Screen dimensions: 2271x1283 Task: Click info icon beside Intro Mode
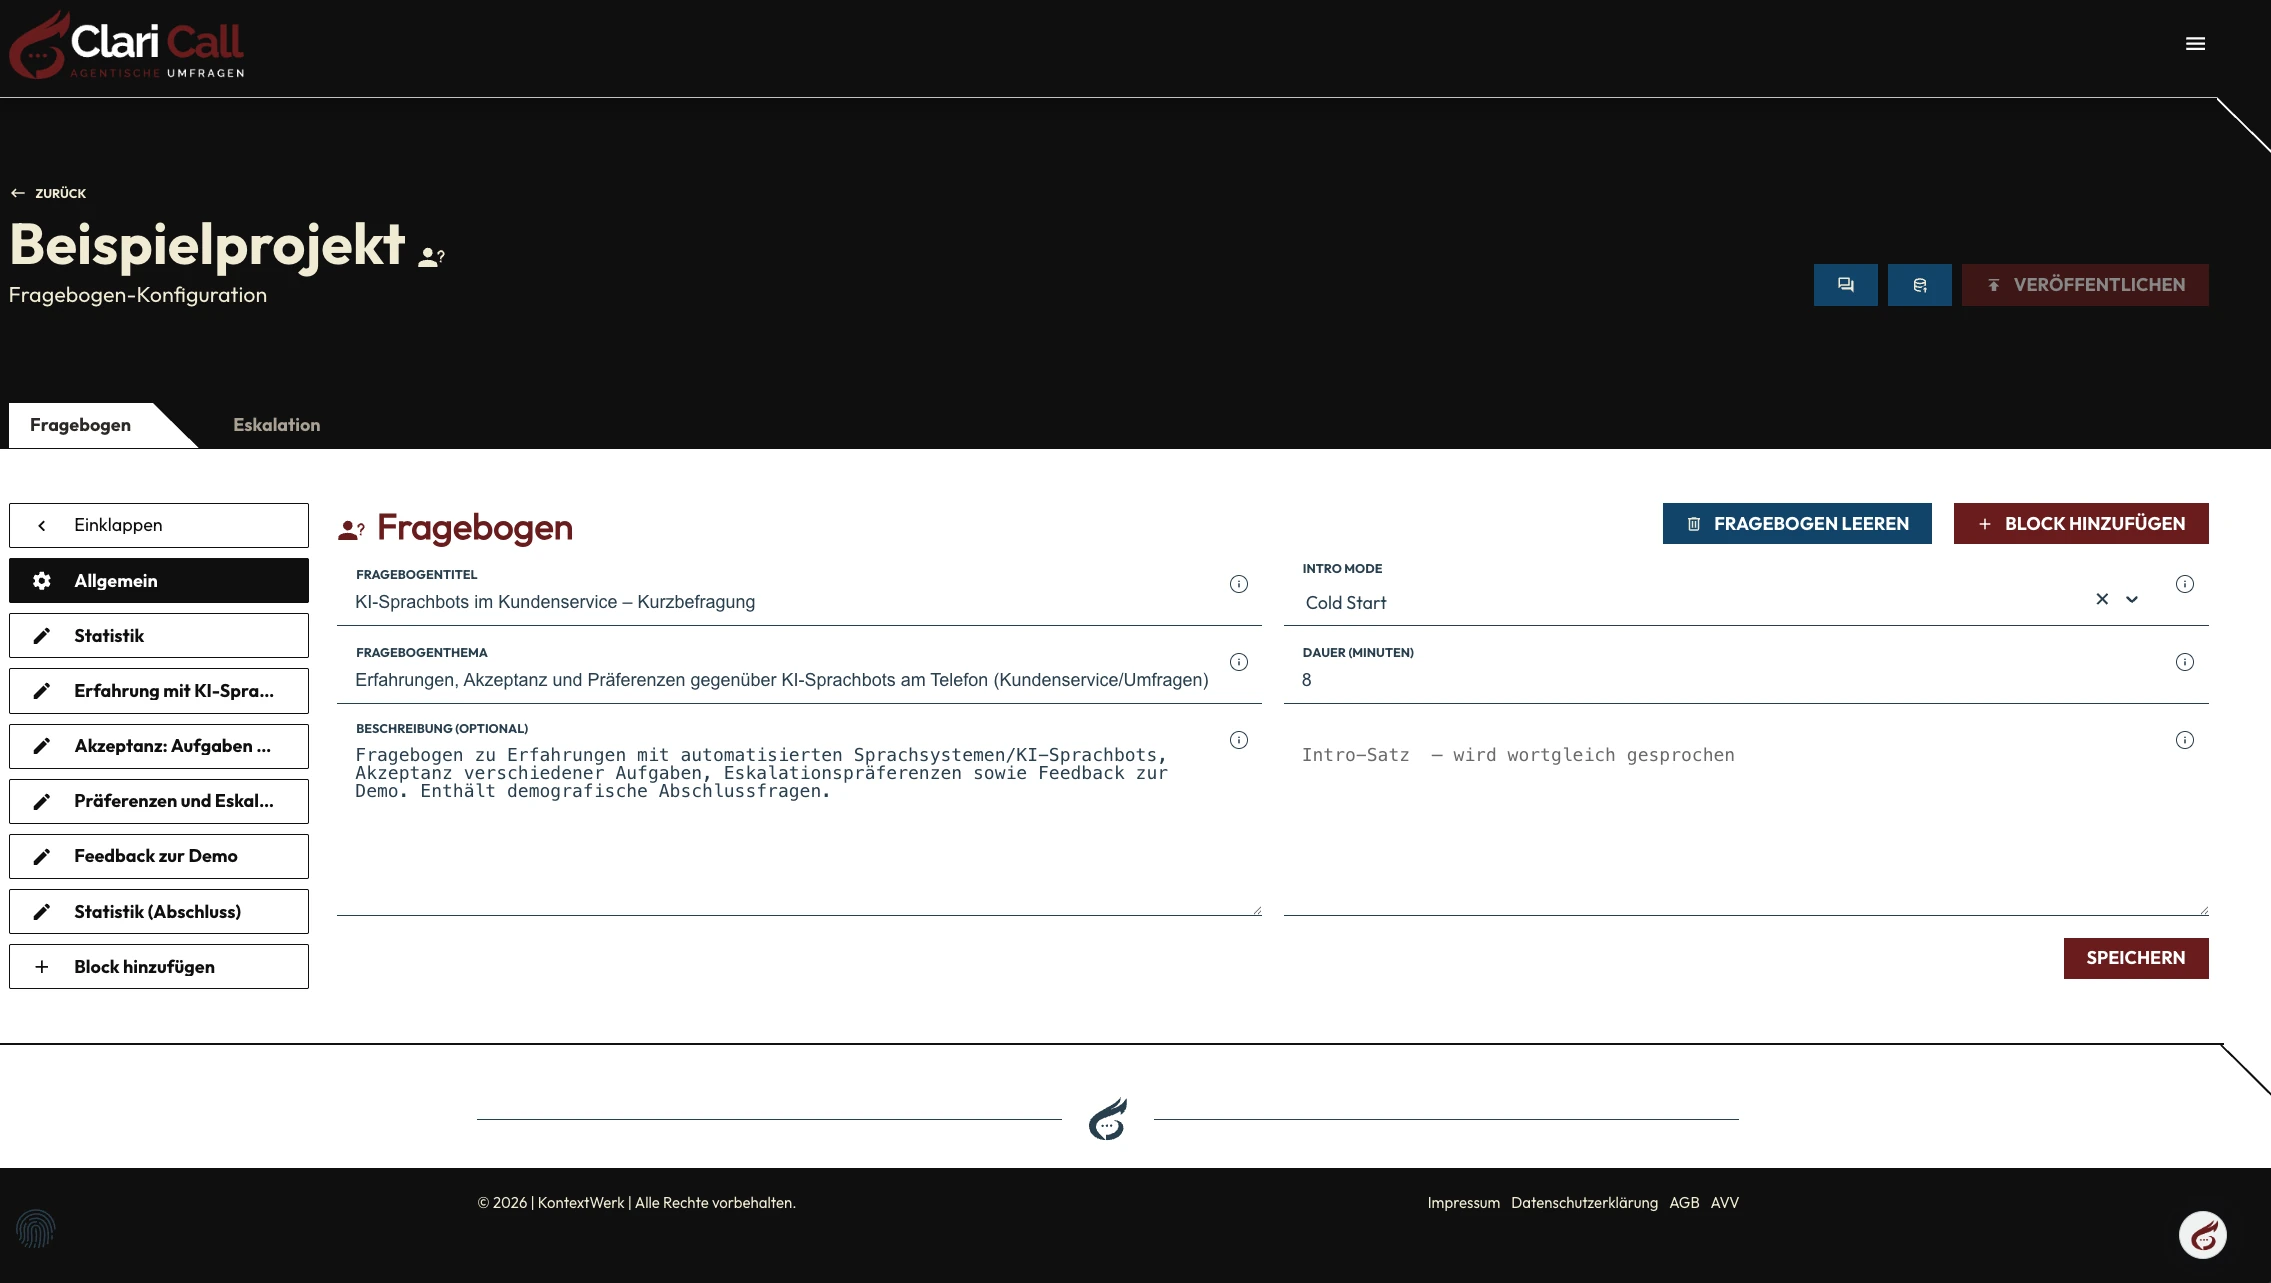pos(2184,584)
